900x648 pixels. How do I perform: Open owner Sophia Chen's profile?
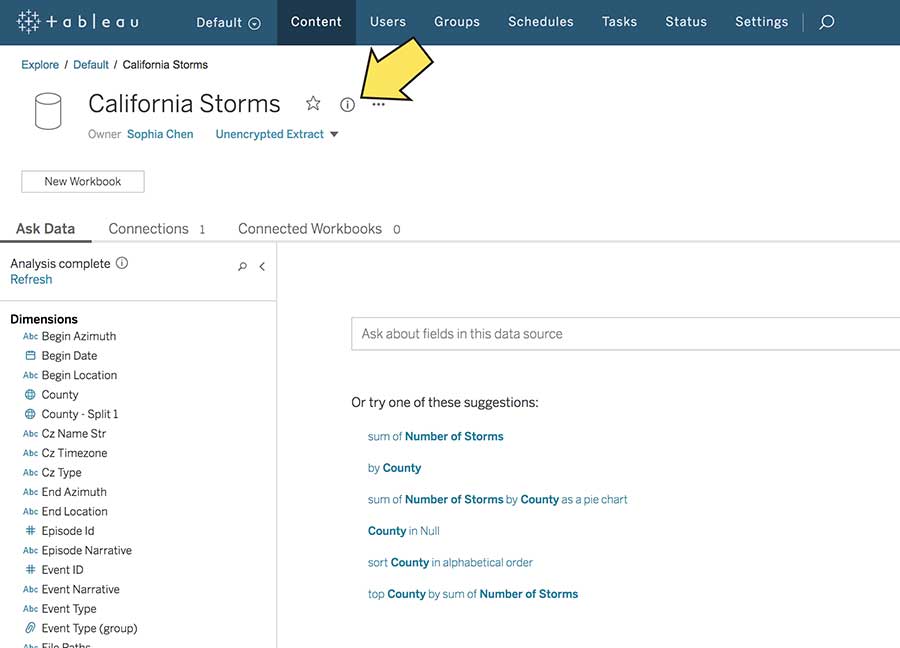160,134
